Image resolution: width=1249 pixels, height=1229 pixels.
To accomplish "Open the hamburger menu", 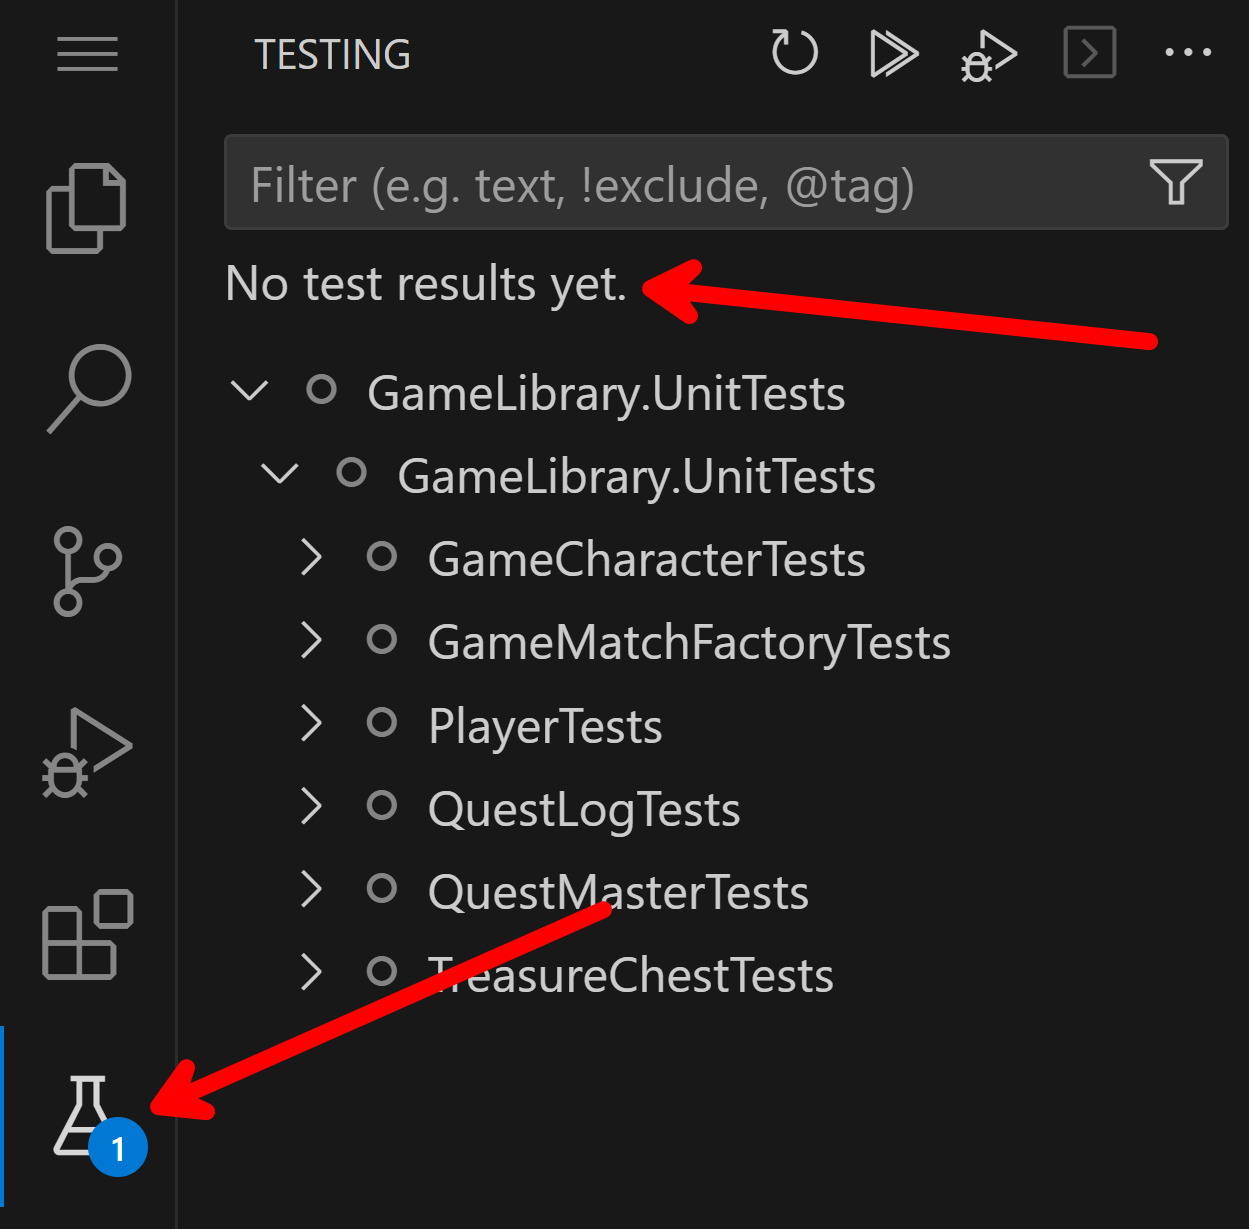I will tap(87, 55).
